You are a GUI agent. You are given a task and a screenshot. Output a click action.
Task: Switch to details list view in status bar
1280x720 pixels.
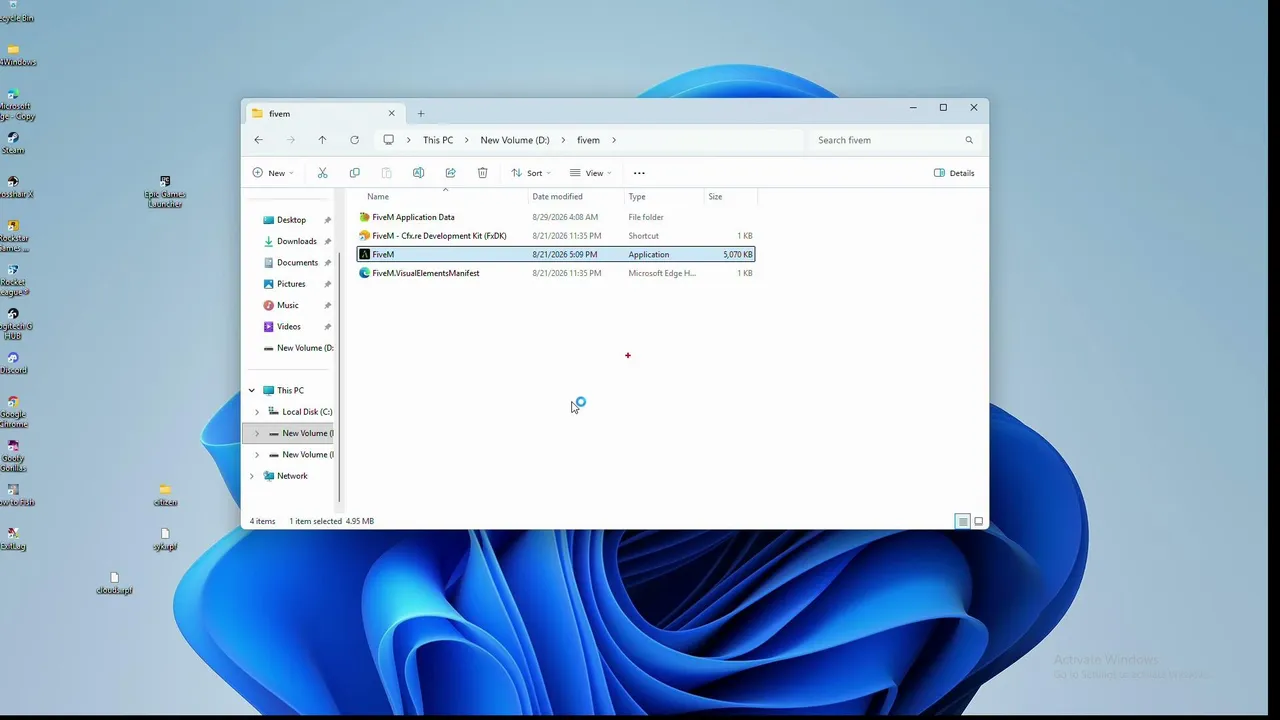tap(963, 521)
